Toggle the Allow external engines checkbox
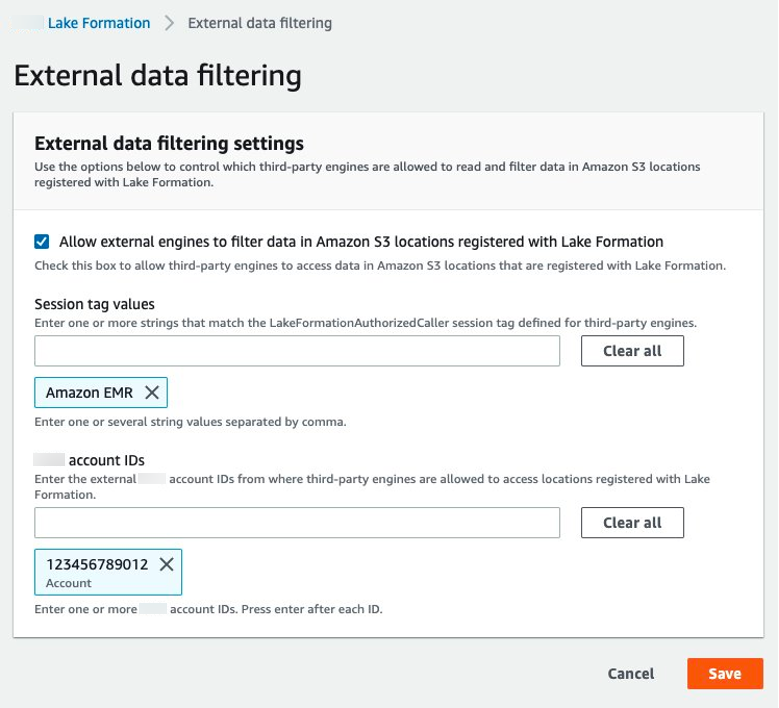 click(x=41, y=241)
